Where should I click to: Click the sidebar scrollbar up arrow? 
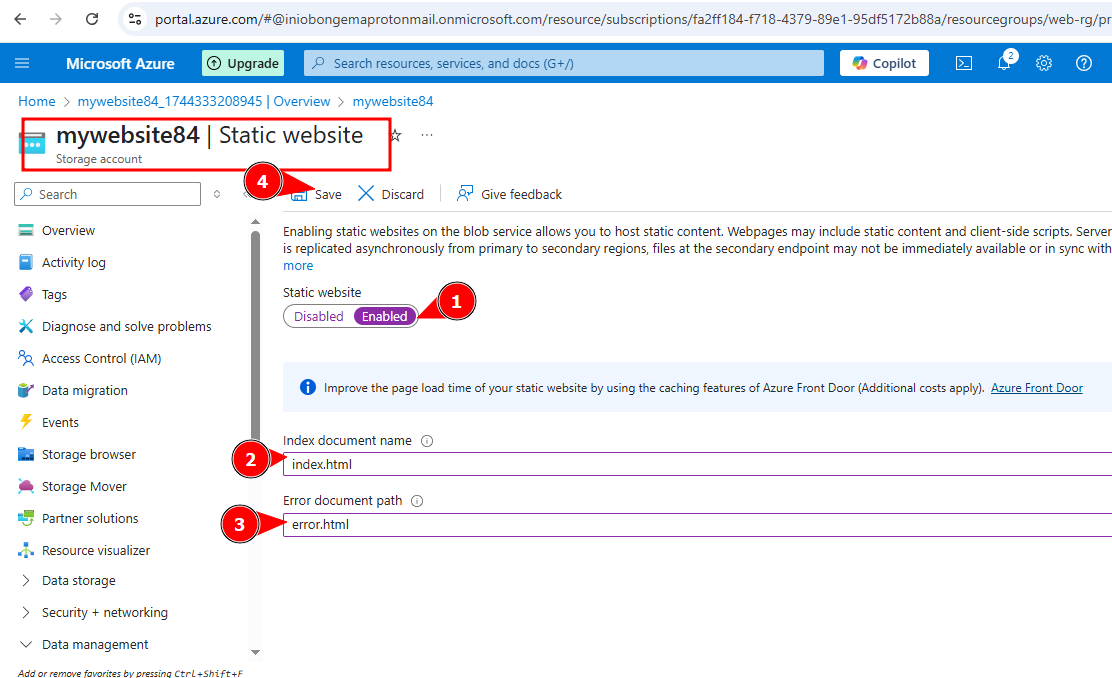point(255,222)
